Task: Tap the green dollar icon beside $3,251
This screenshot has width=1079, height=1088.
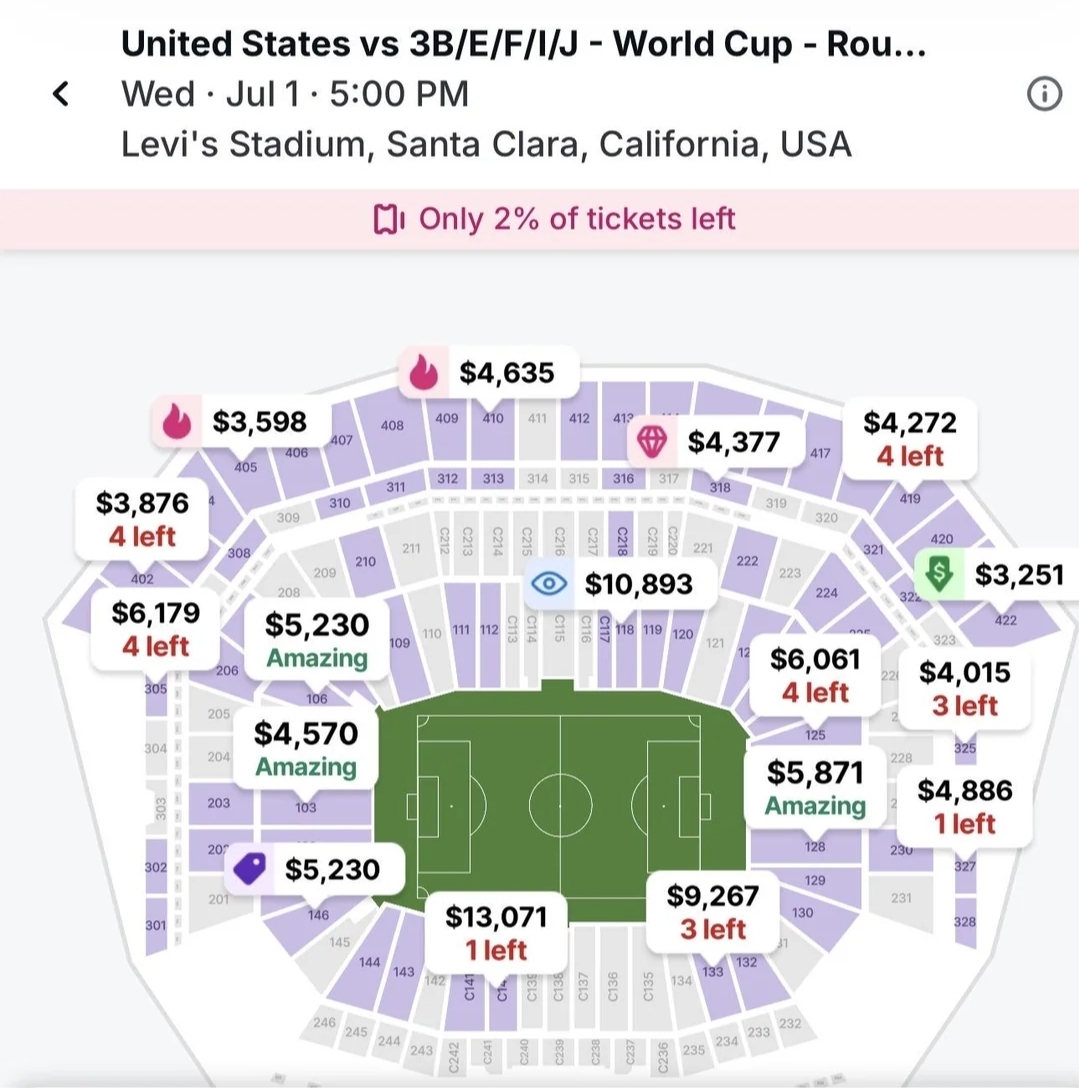Action: coord(939,574)
